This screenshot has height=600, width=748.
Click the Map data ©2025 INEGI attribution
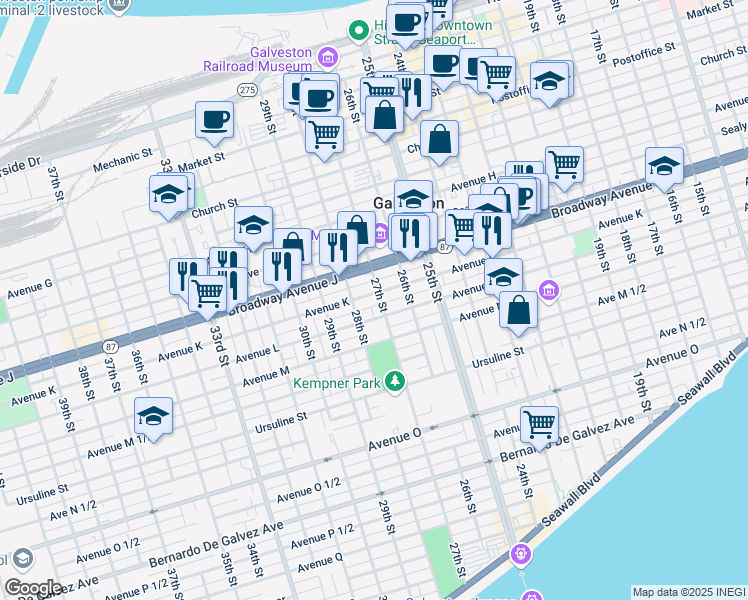[x=689, y=593]
